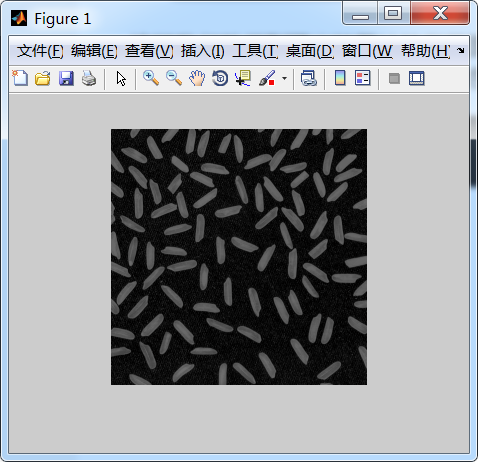Save the figure using the floppy disk icon
478x462 pixels.
coord(66,79)
